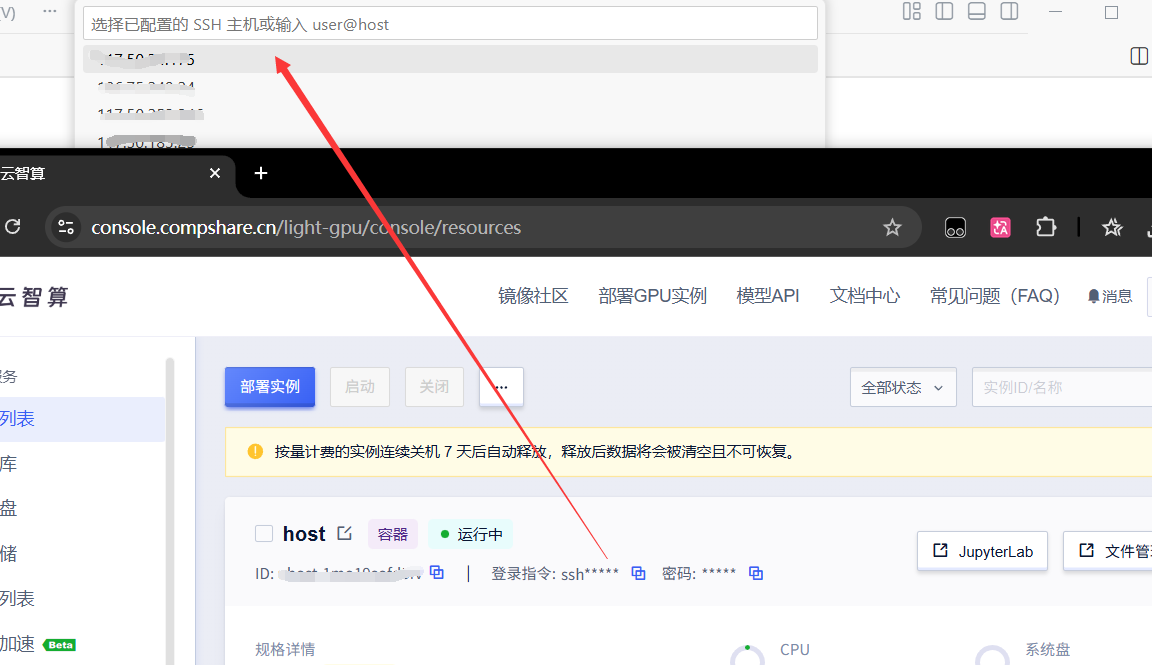This screenshot has height=665, width=1152.
Task: Click the 部署实例 button
Action: [x=270, y=387]
